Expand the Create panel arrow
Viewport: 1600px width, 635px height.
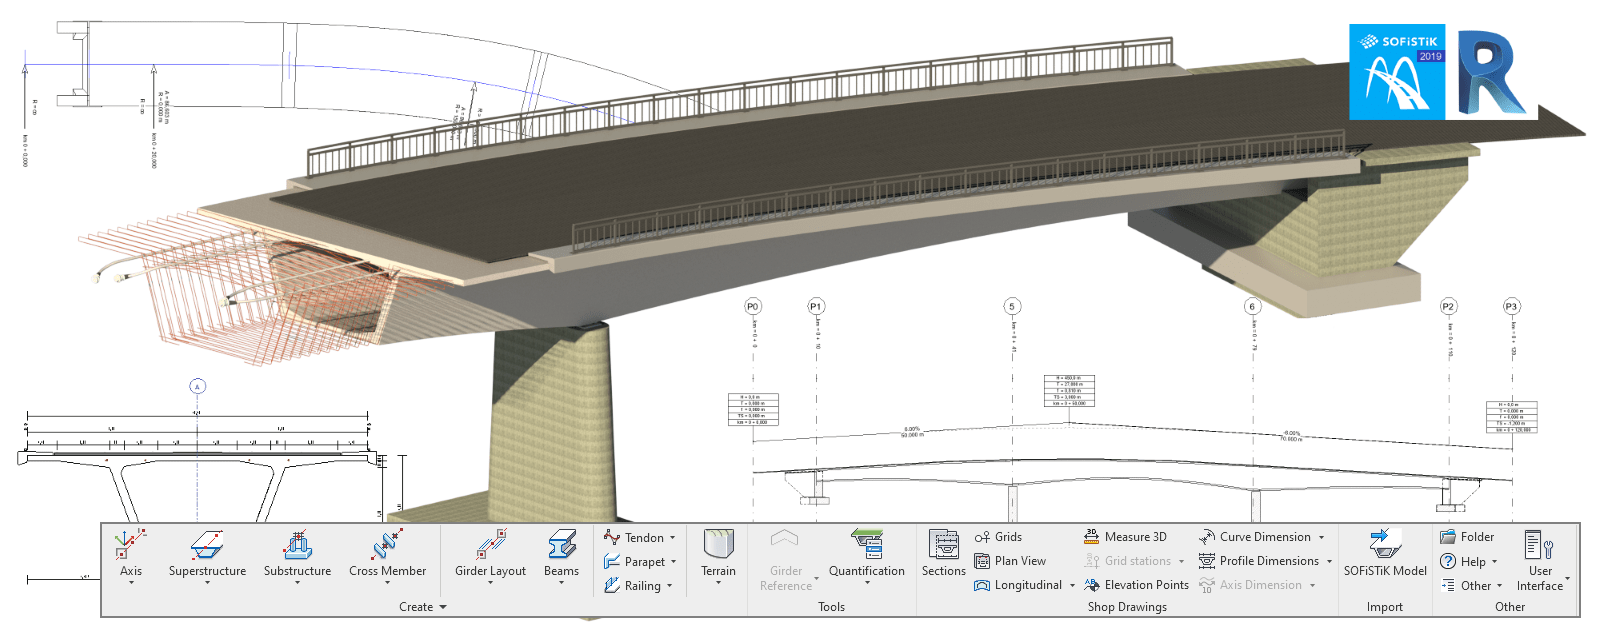point(443,607)
